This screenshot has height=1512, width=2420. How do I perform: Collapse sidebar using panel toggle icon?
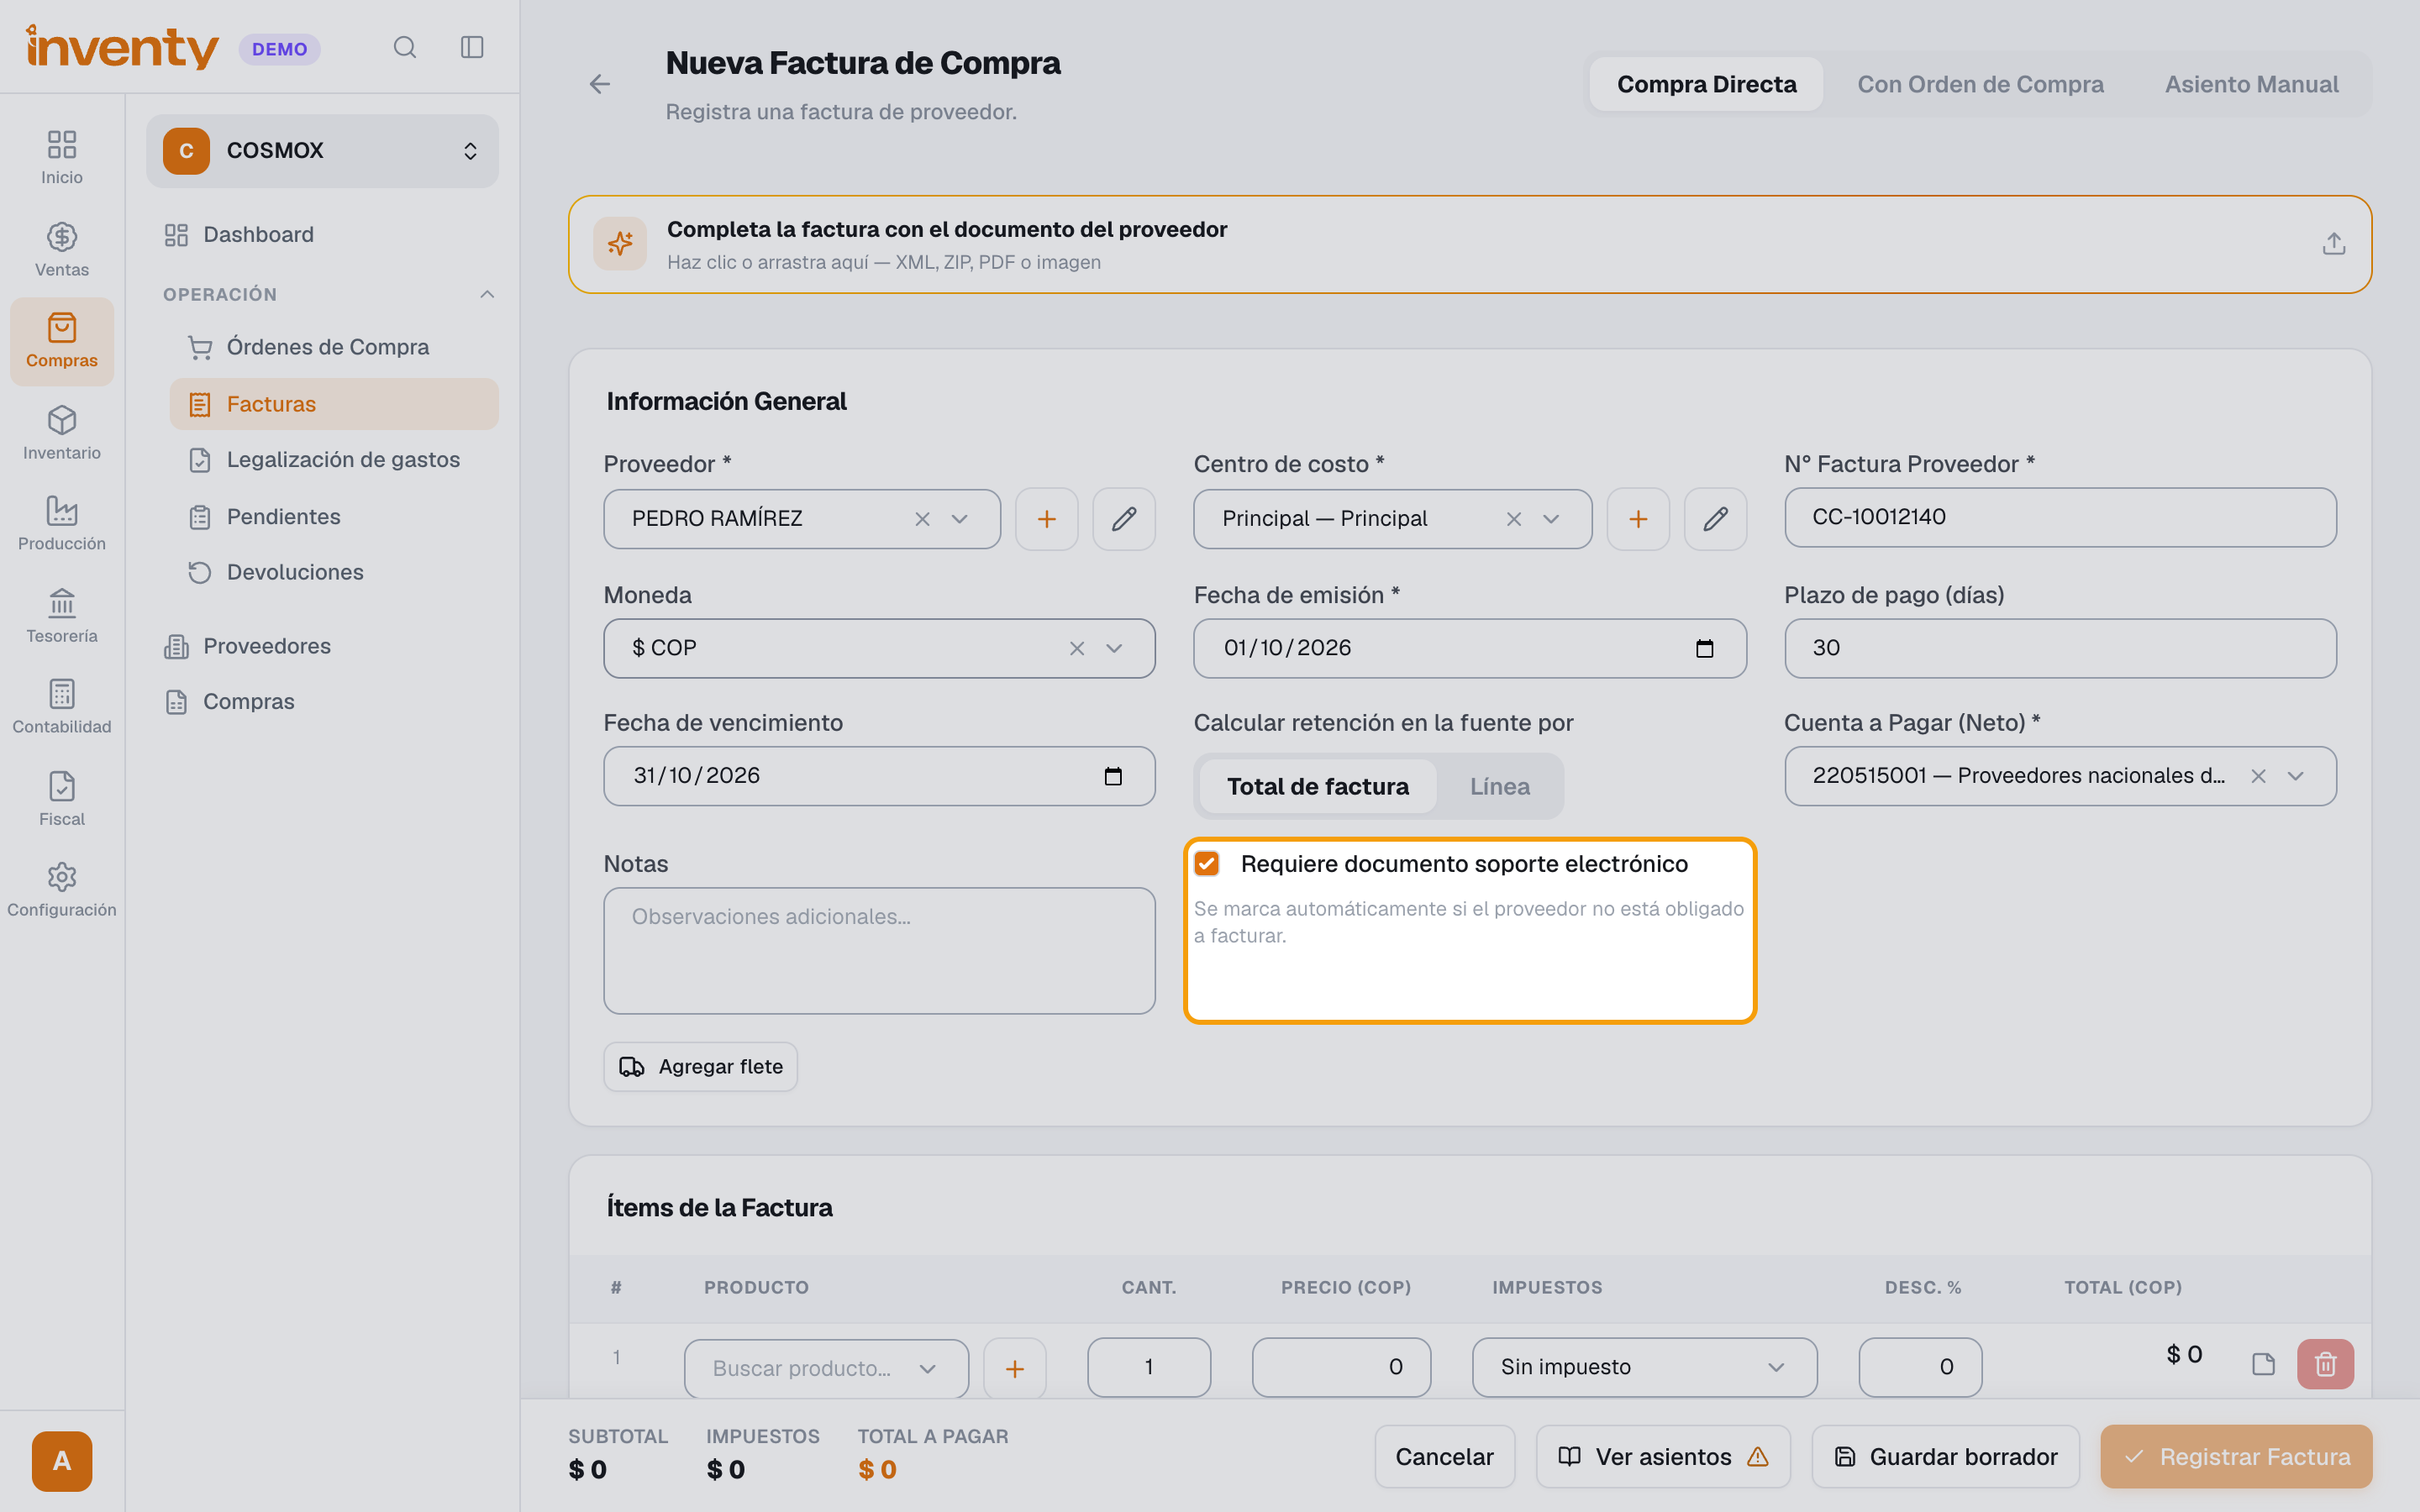pyautogui.click(x=472, y=47)
